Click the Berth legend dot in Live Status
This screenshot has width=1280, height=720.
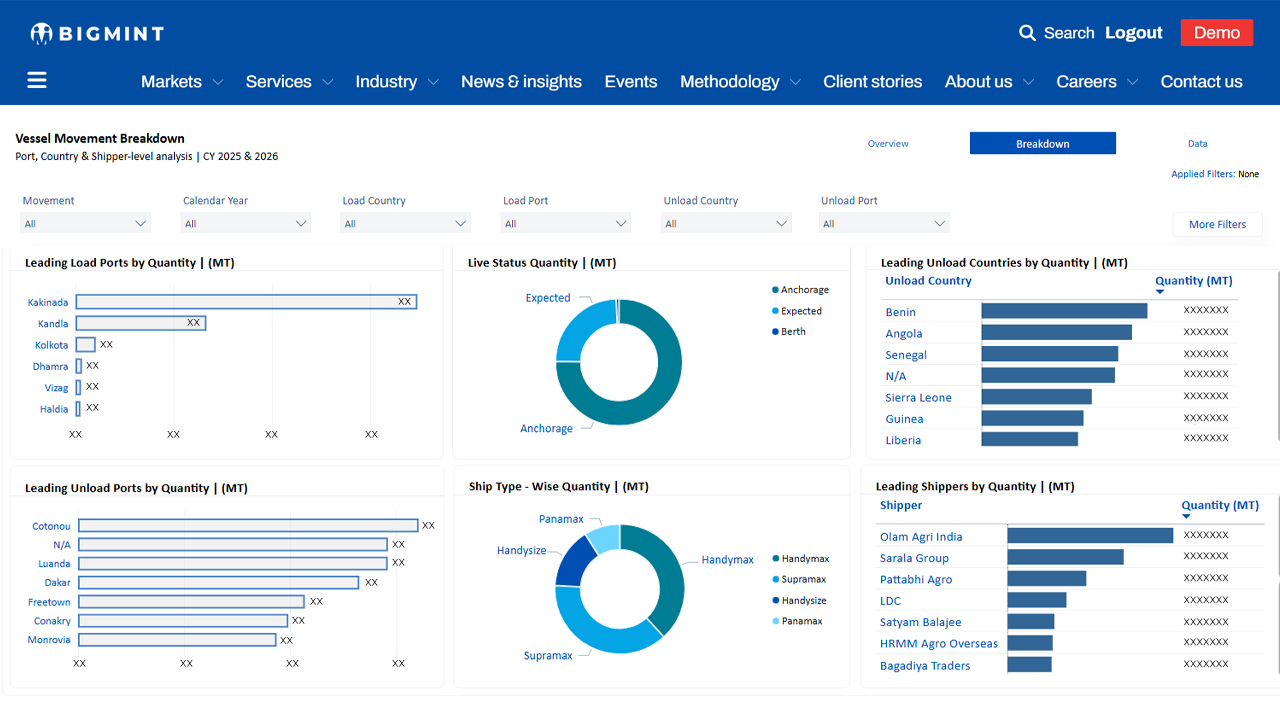(775, 332)
